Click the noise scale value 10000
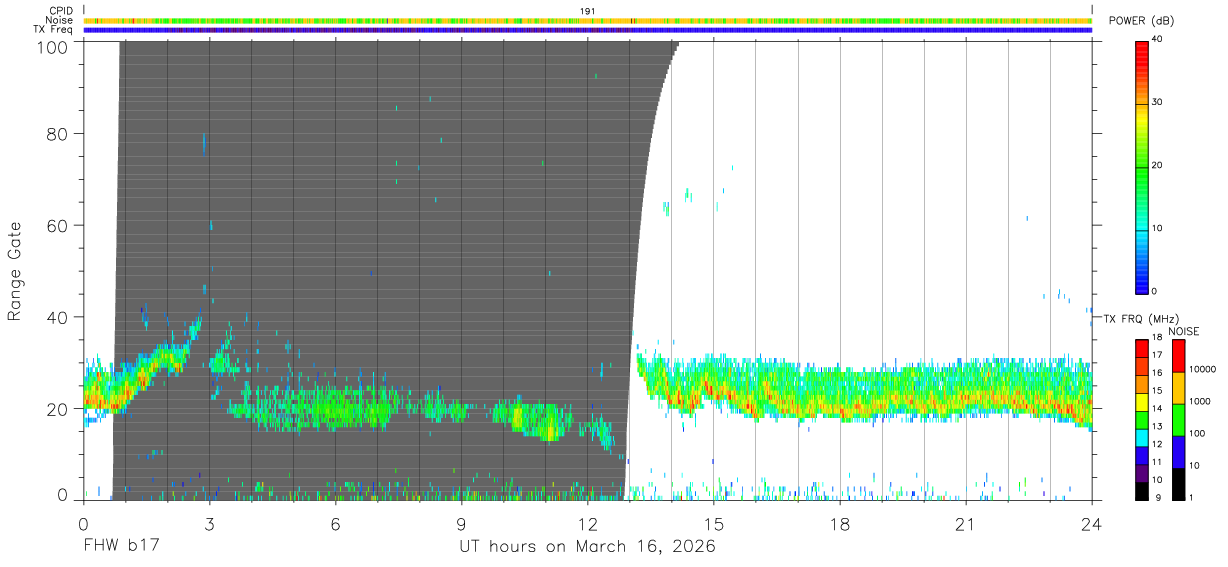The width and height of the screenshot is (1228, 567). 1203,369
